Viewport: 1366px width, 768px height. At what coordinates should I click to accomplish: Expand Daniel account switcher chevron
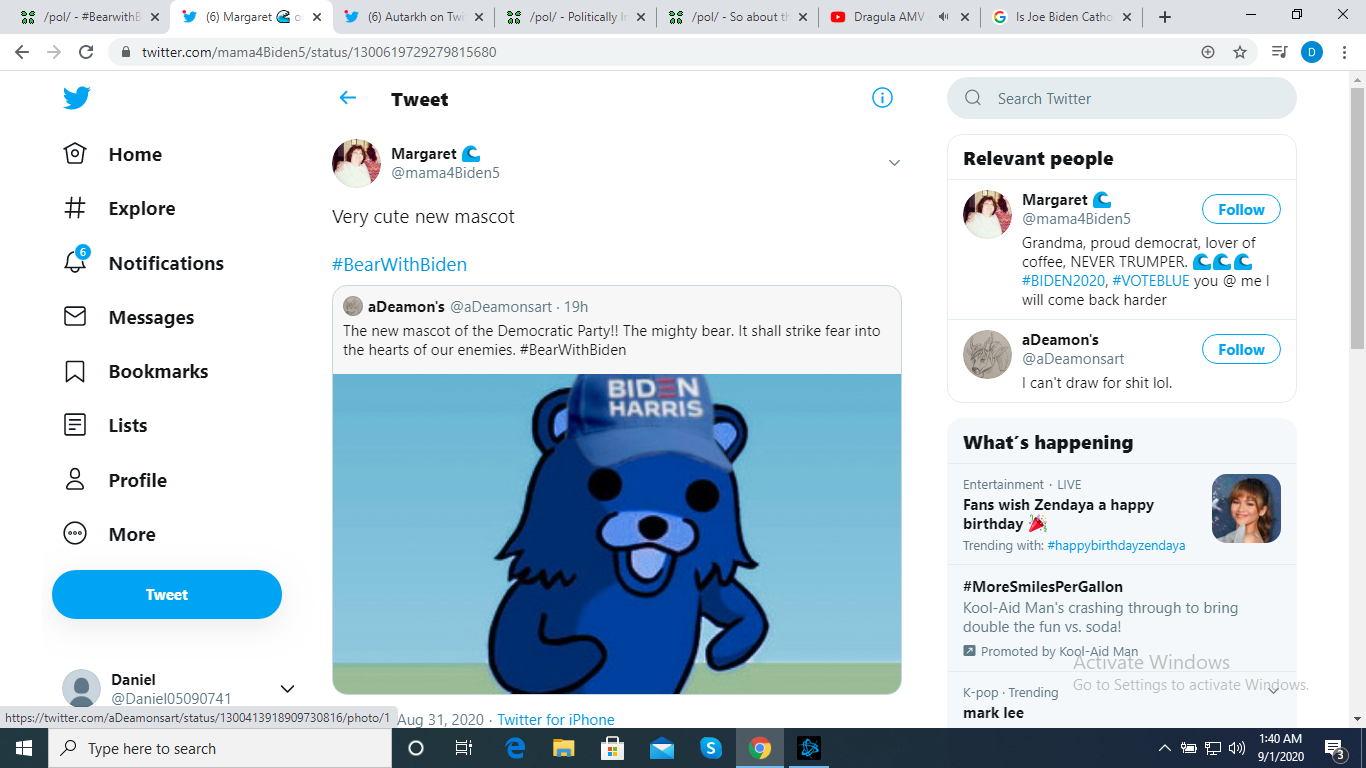click(x=287, y=689)
